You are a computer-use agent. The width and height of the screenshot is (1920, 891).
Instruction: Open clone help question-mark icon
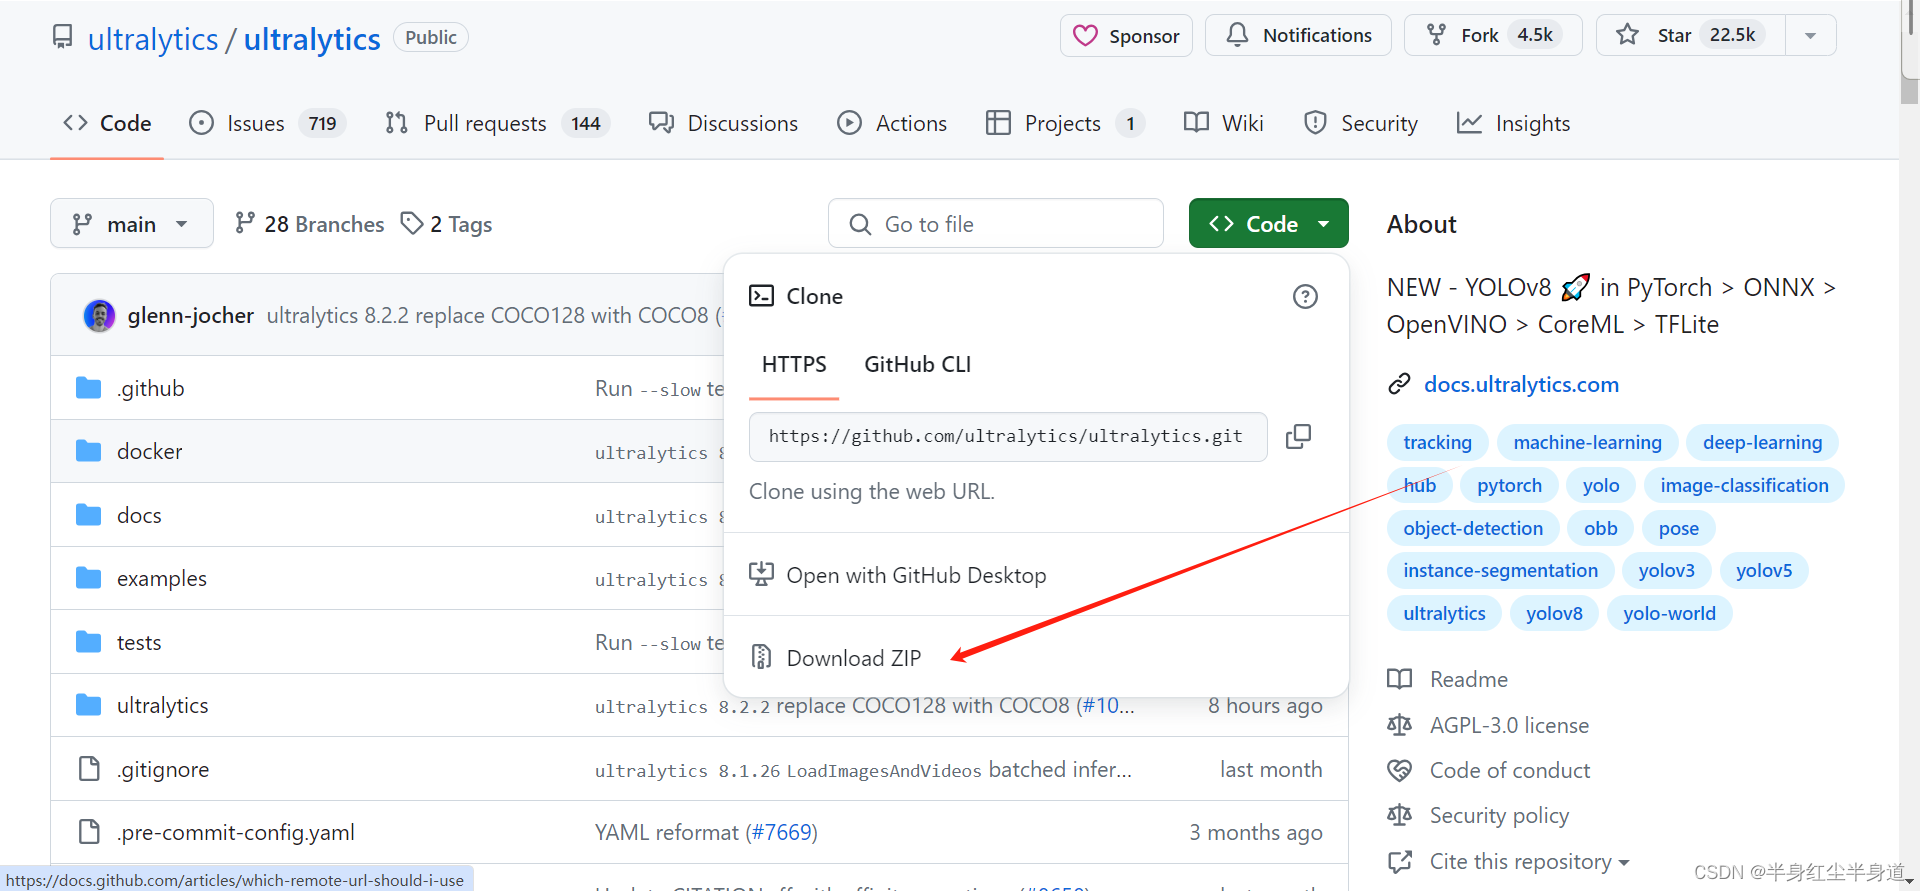coord(1305,297)
